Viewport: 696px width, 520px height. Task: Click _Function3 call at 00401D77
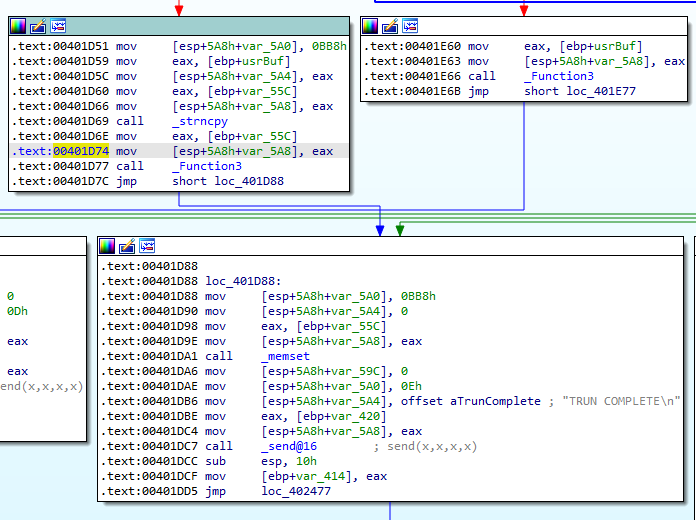pos(207,166)
